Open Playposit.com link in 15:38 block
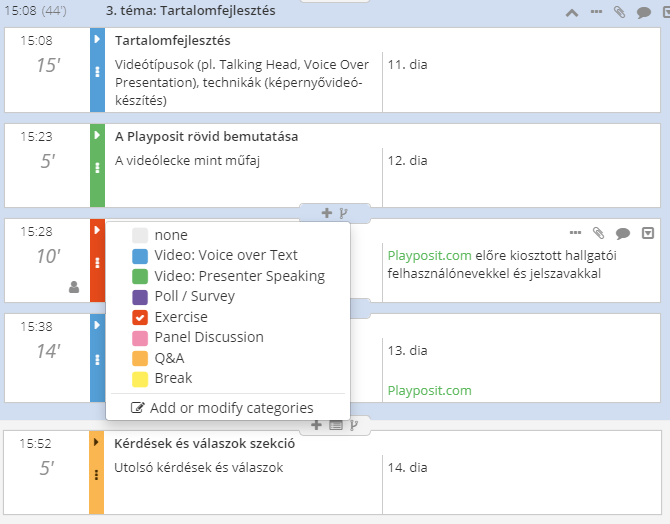 (429, 390)
